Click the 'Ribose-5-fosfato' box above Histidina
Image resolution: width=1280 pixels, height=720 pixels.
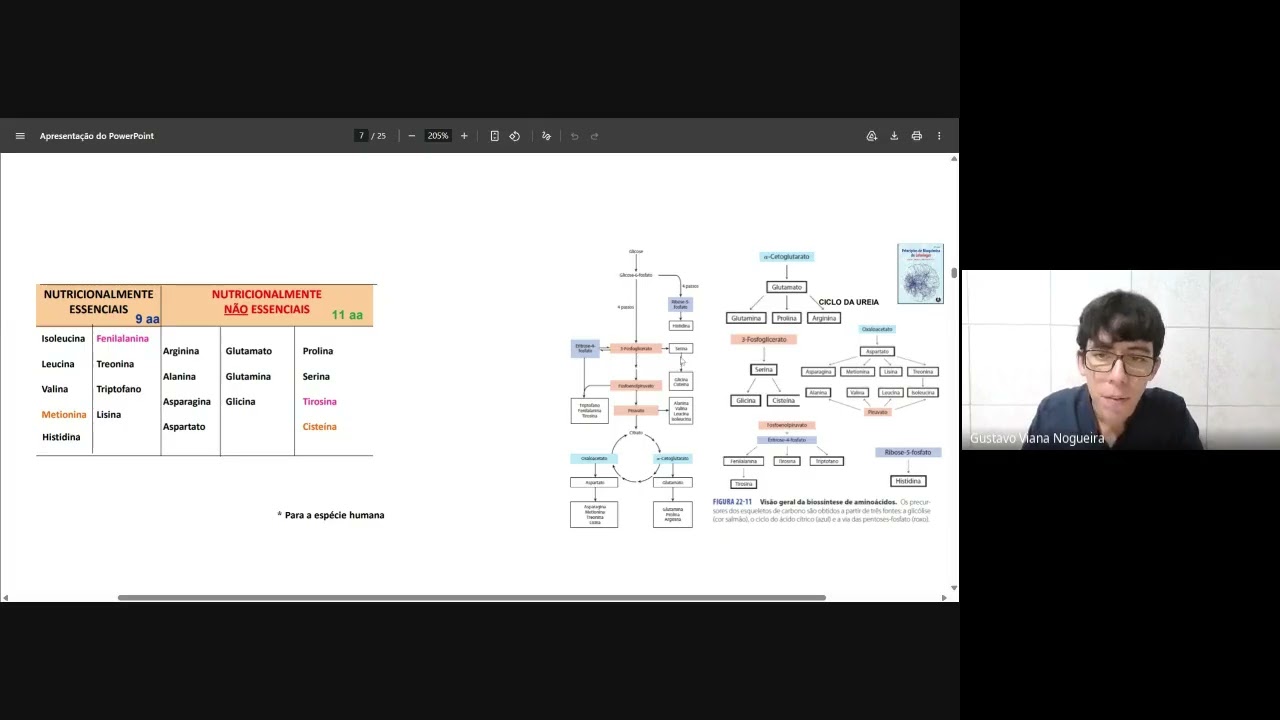point(908,453)
